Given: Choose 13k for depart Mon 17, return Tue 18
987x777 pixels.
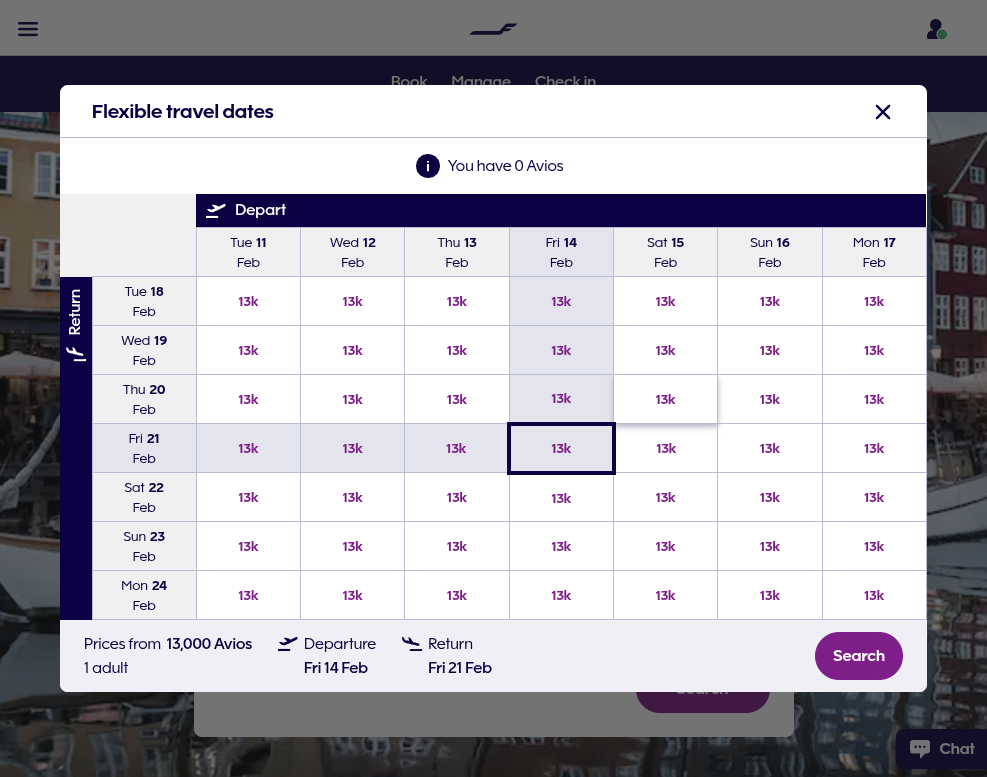Looking at the screenshot, I should click(x=874, y=301).
